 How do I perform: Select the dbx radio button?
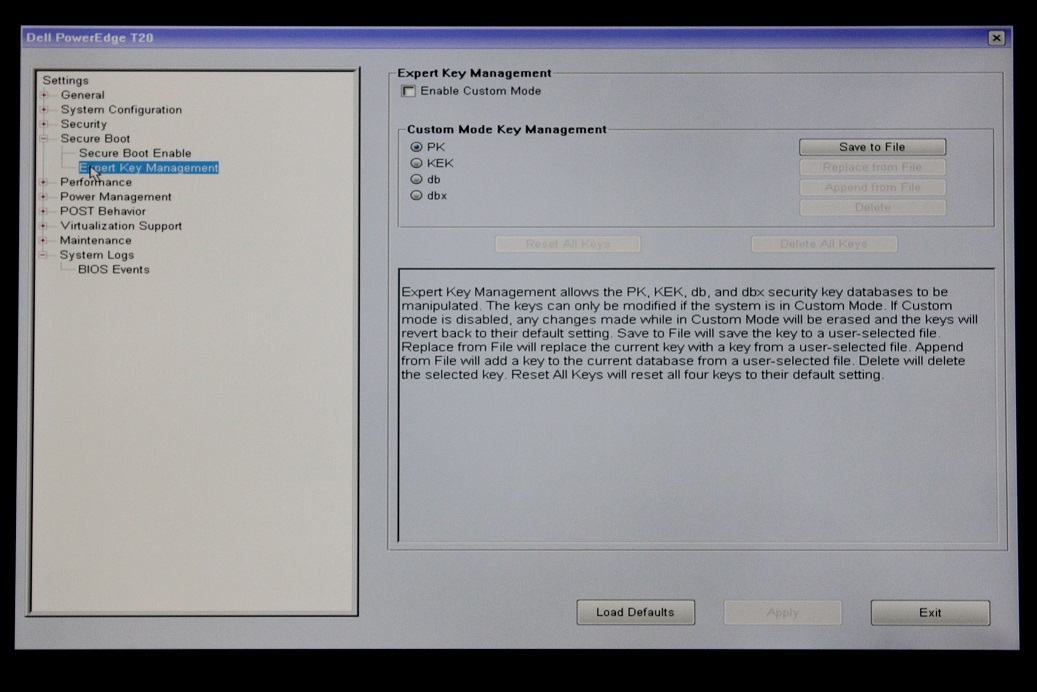pos(416,195)
